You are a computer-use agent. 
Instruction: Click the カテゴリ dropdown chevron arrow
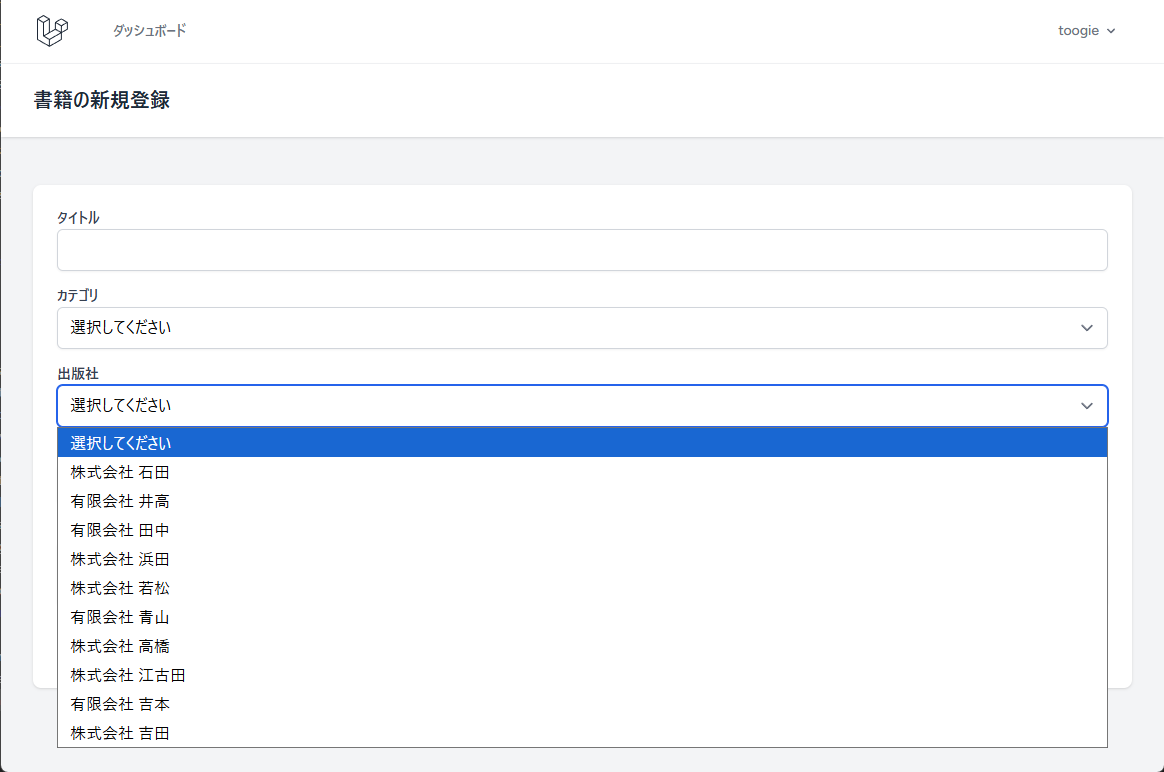click(x=1087, y=328)
